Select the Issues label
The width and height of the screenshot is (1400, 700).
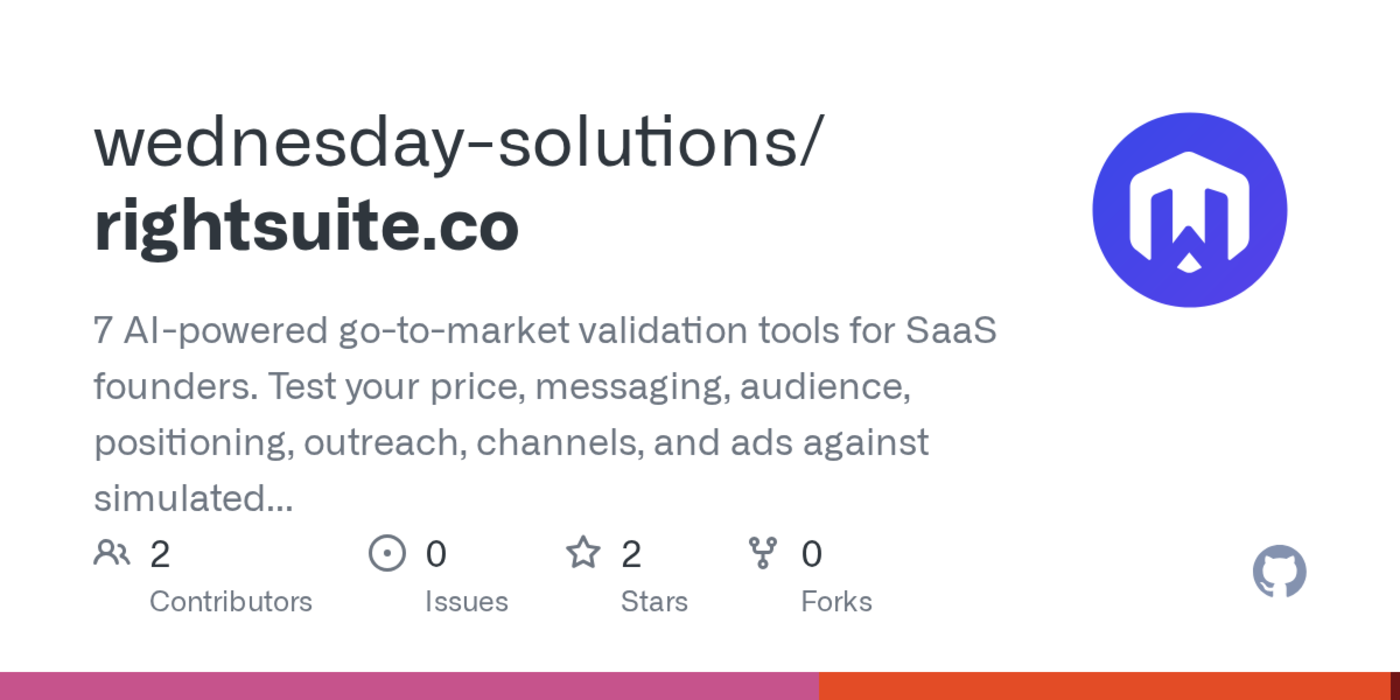pos(466,602)
